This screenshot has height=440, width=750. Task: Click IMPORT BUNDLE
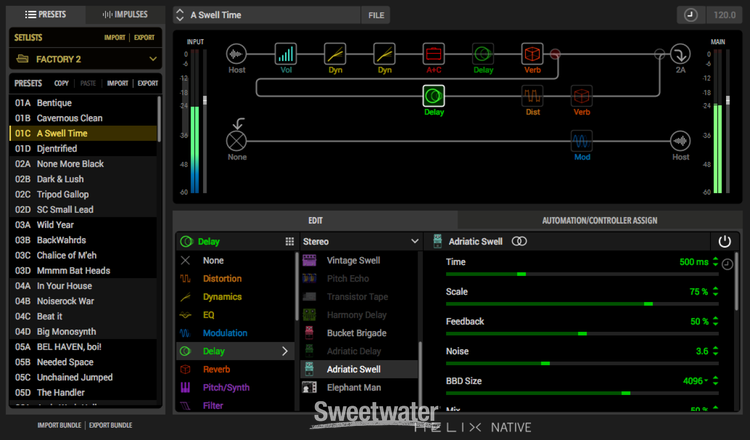(59, 425)
